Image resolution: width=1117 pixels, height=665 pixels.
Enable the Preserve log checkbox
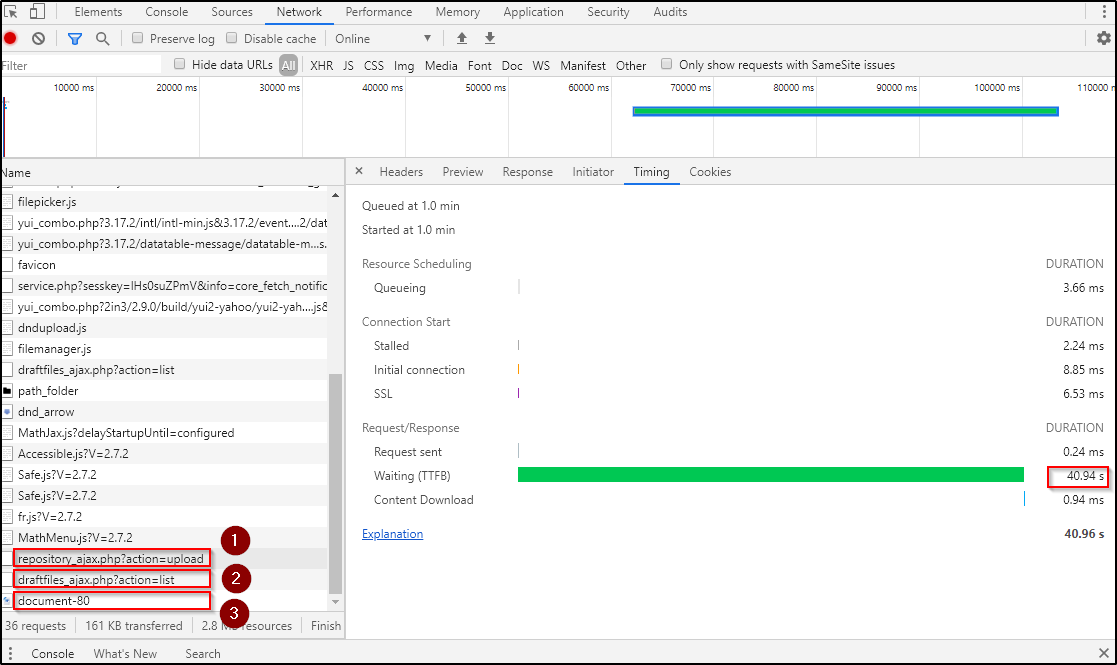tap(138, 39)
